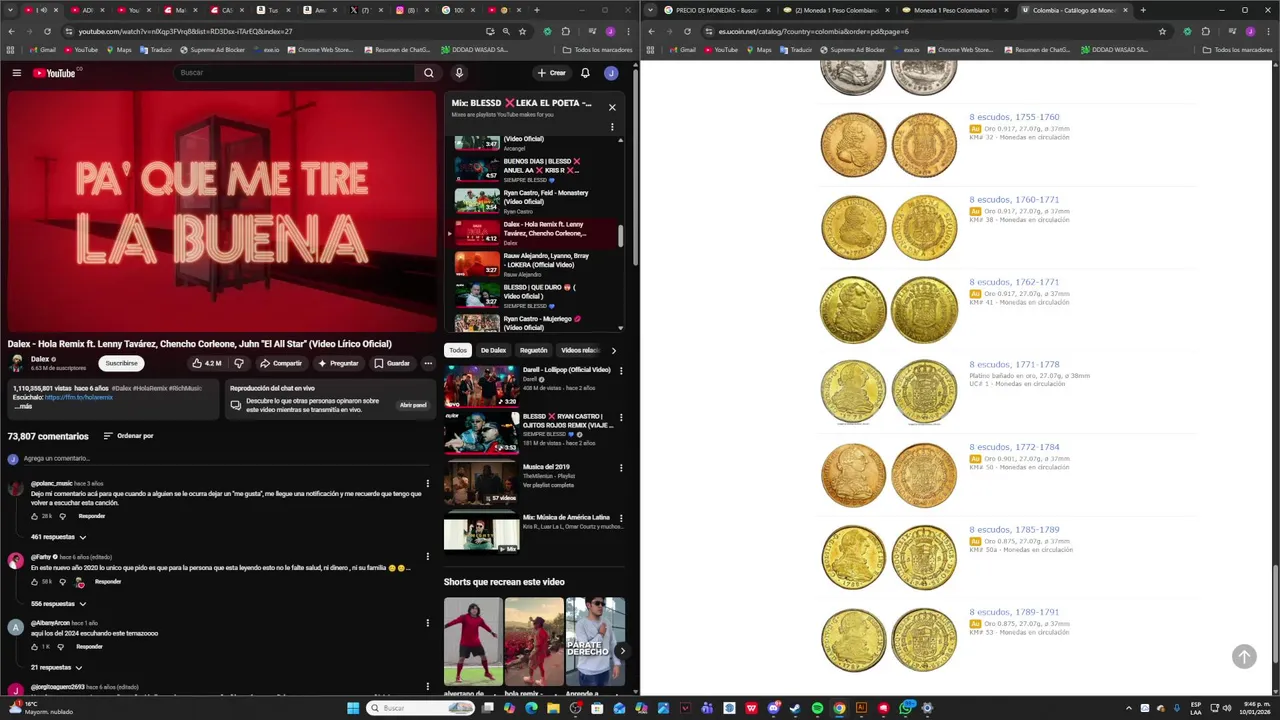Like the AlbanyArcon comment
This screenshot has width=1280, height=720.
point(34,646)
